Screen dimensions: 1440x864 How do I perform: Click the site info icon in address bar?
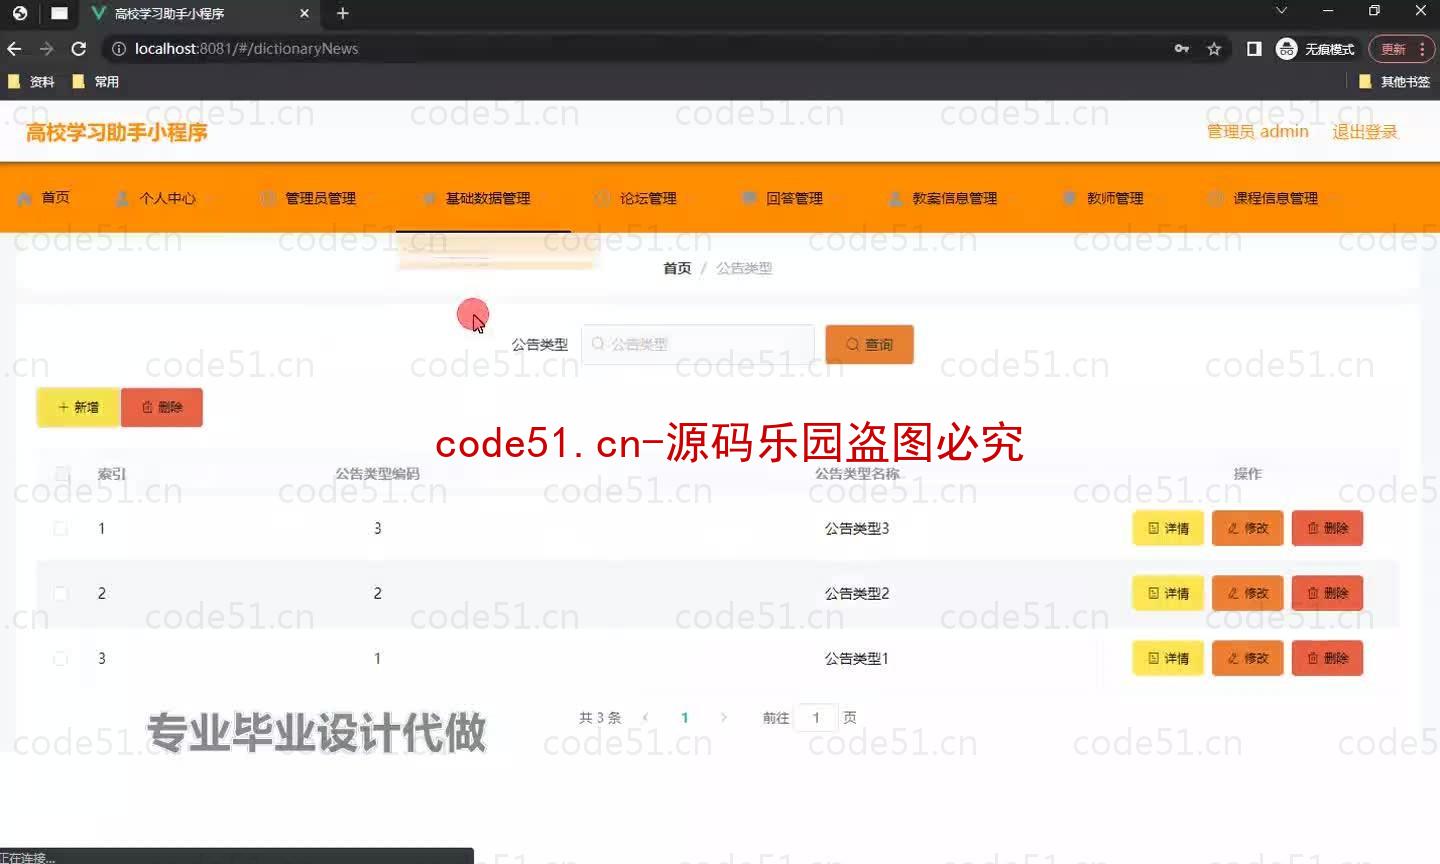[118, 48]
